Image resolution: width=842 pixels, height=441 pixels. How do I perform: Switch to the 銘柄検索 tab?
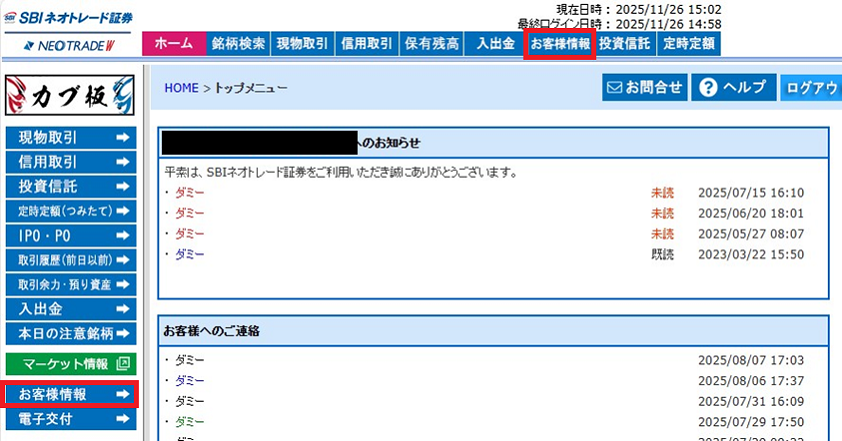[238, 44]
